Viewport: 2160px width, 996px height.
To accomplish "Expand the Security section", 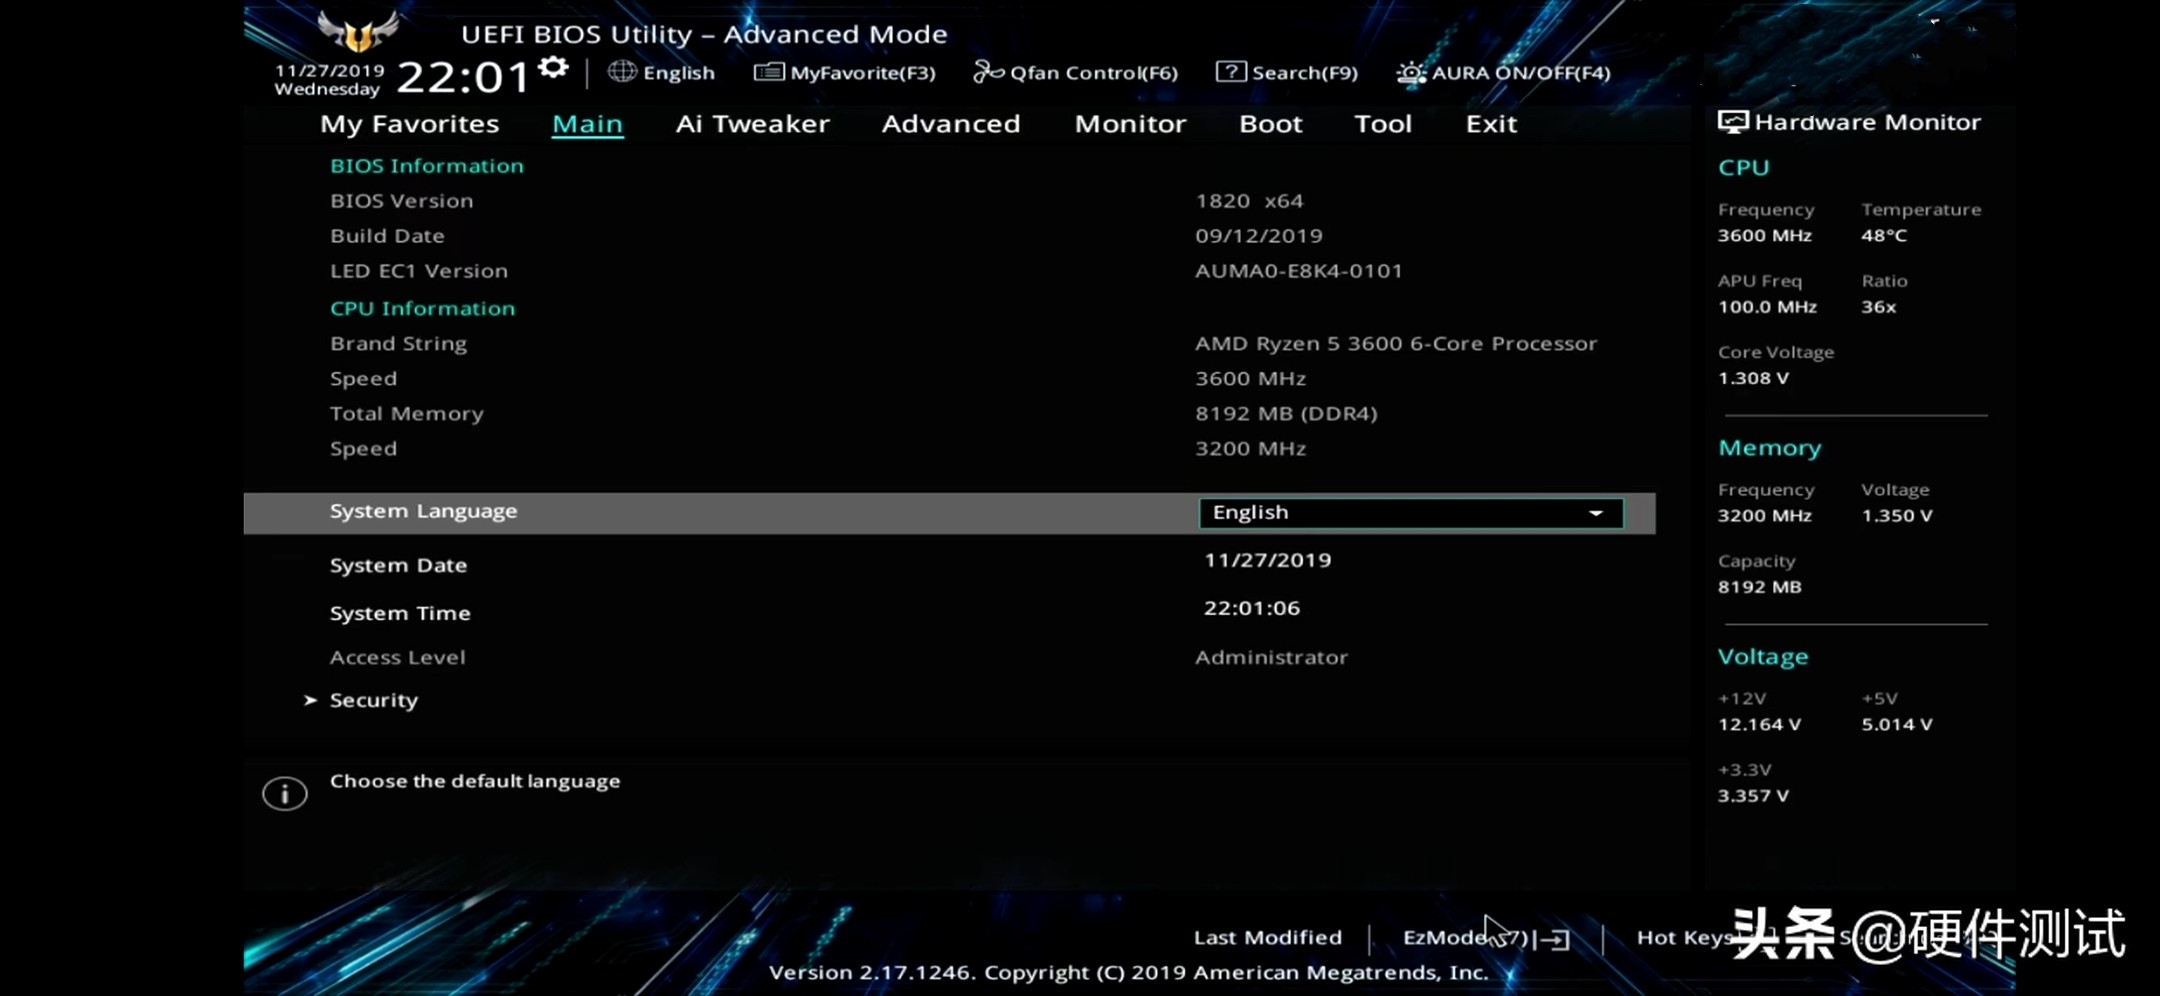I will (374, 699).
